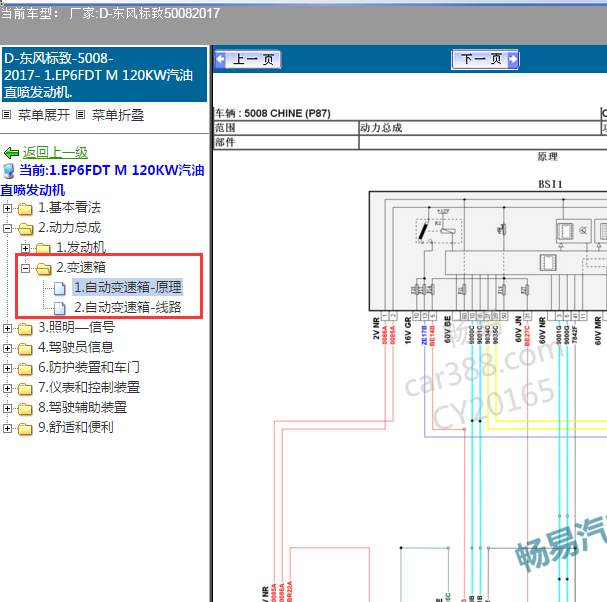Click the blue header D-东风标致-5008-2017
This screenshot has width=607, height=602.
click(x=105, y=75)
